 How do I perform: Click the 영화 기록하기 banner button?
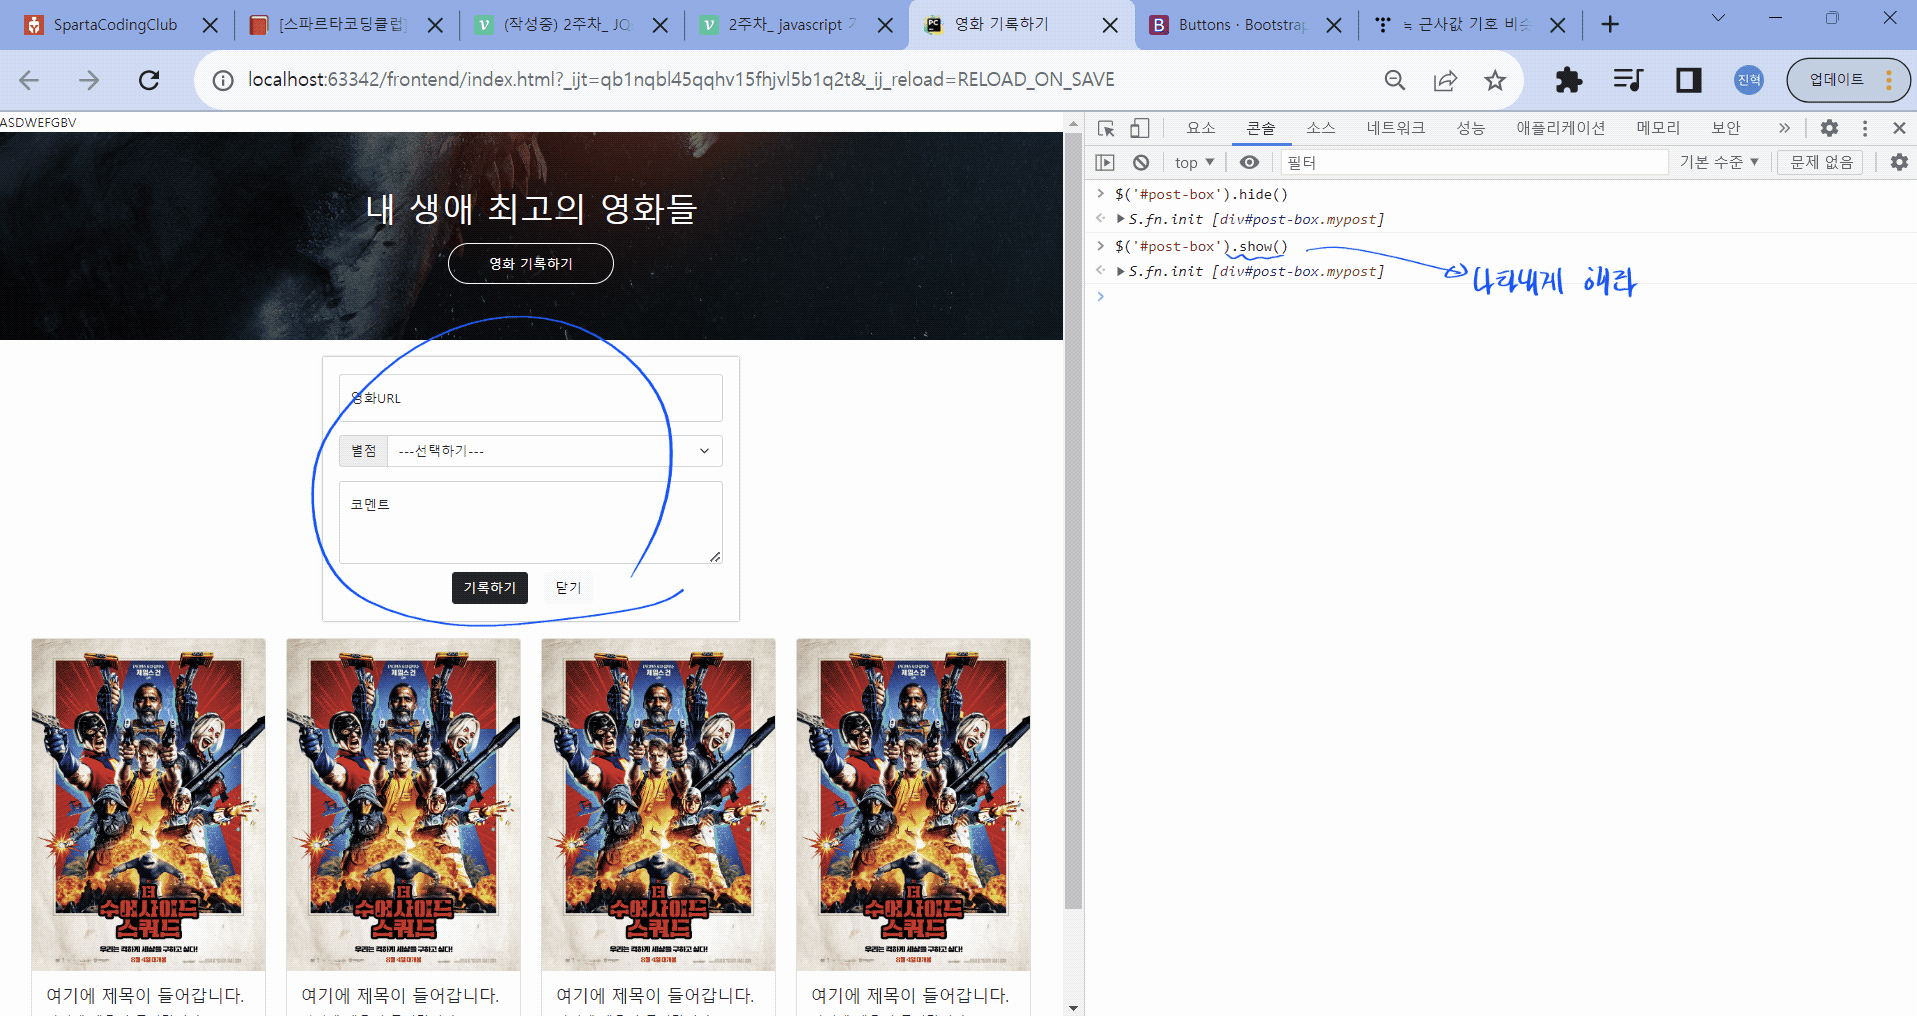tap(531, 263)
